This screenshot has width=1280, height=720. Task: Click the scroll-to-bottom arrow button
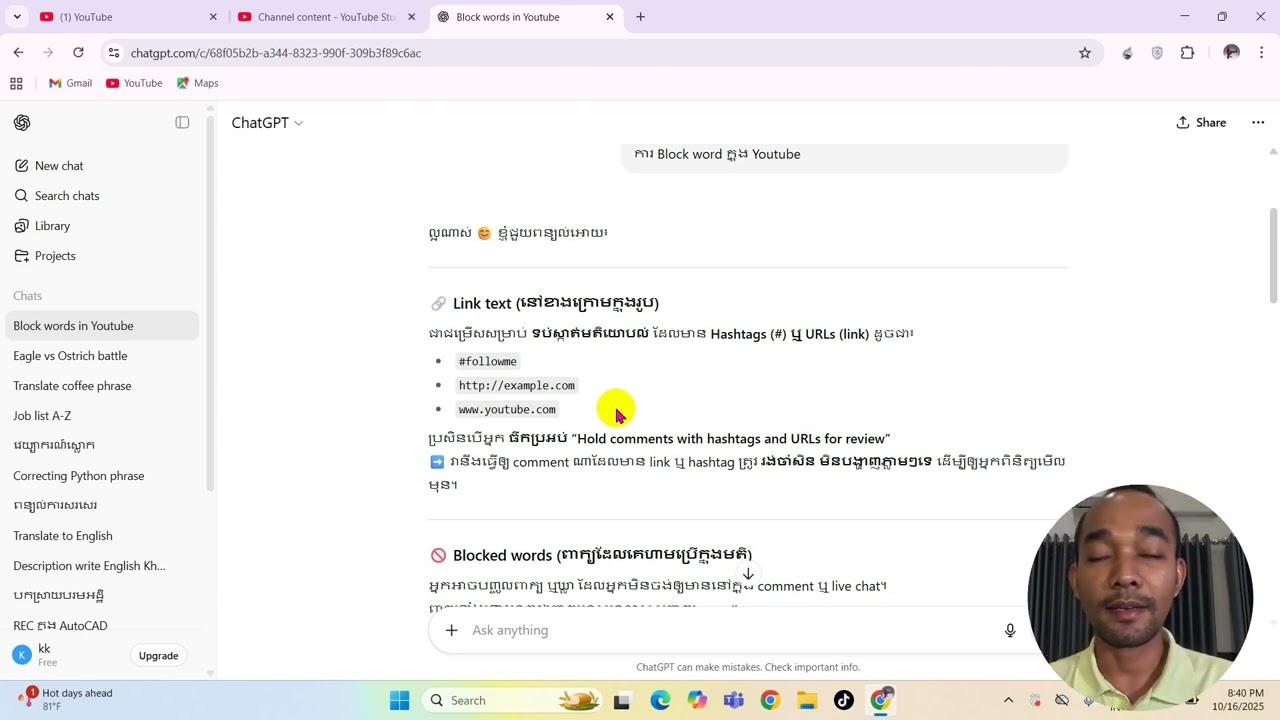[x=748, y=574]
